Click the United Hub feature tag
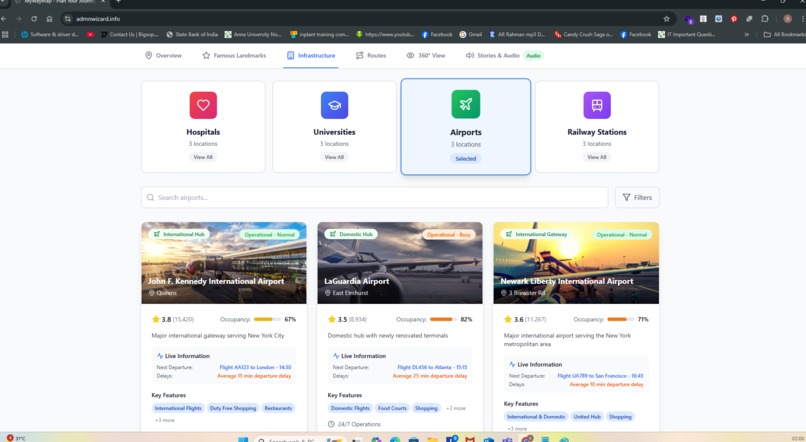Image resolution: width=806 pixels, height=442 pixels. [587, 417]
